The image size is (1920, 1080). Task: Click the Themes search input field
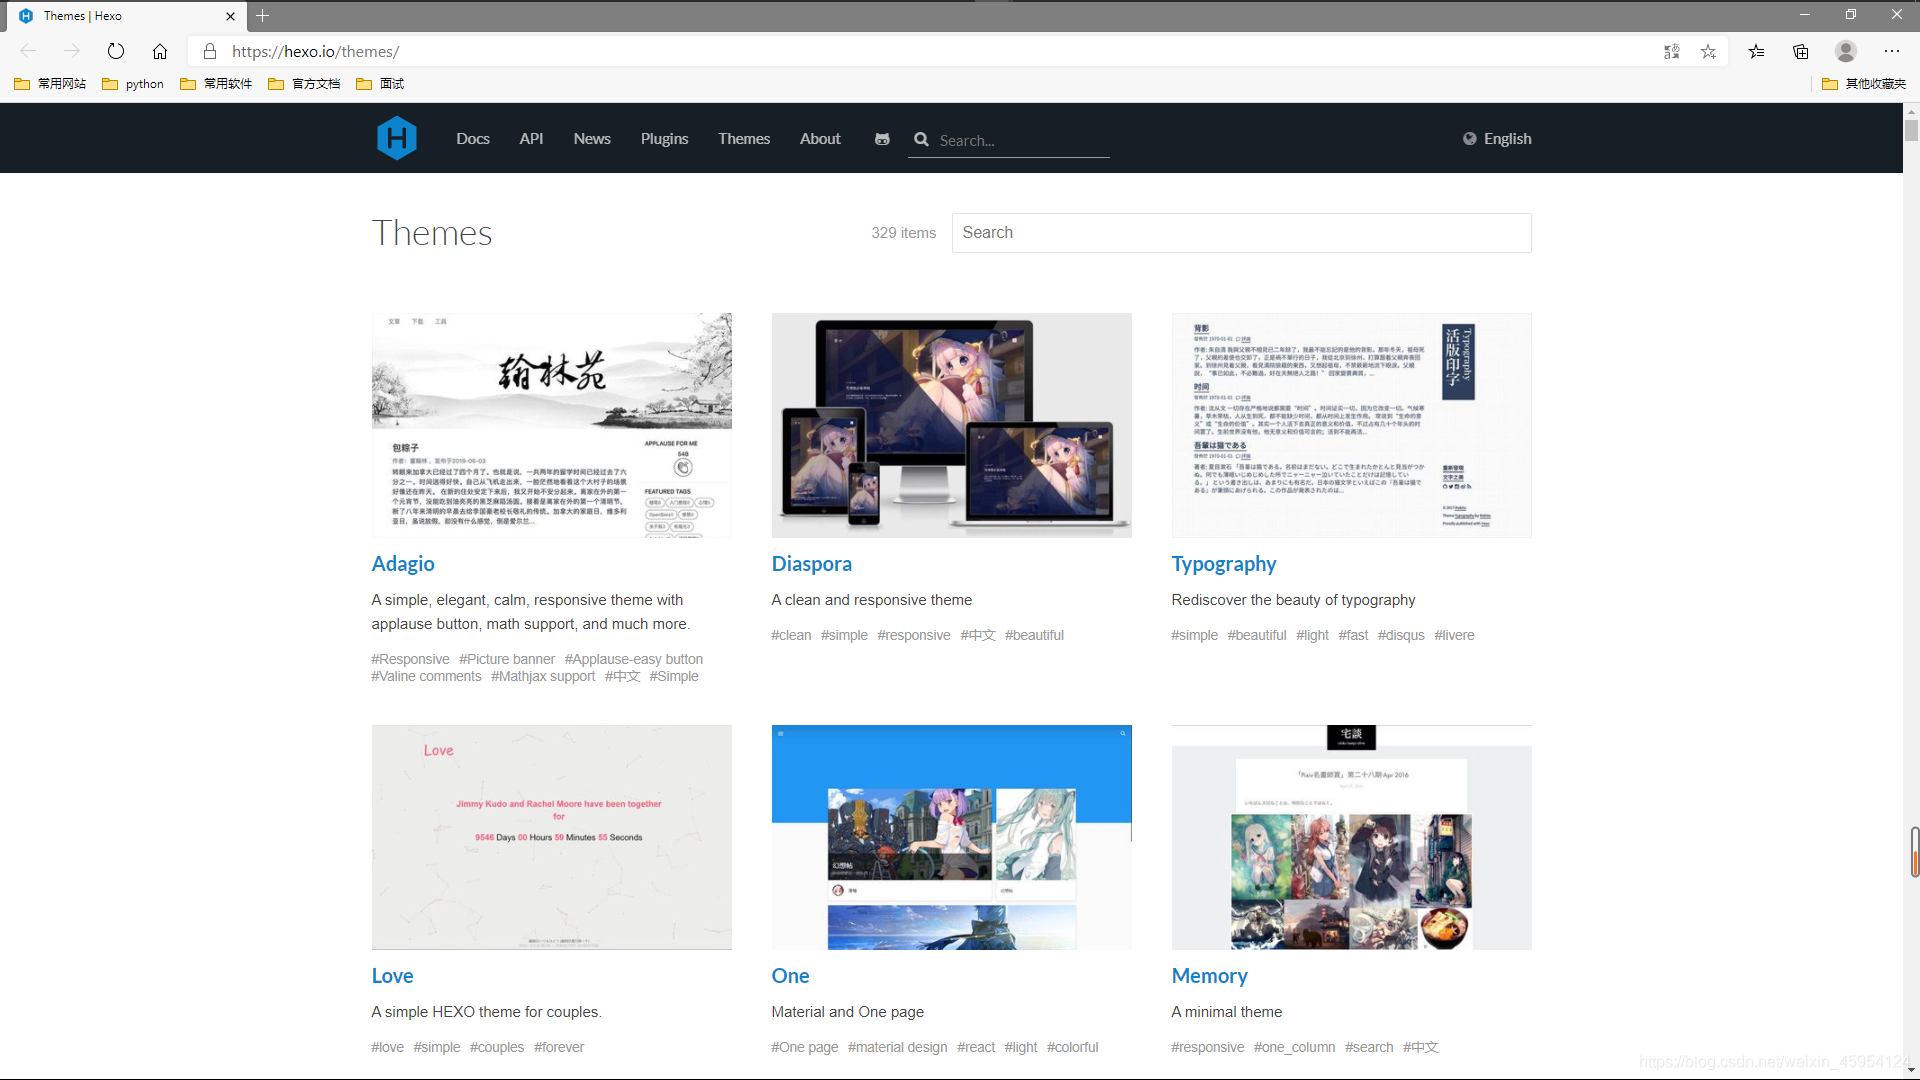(x=1240, y=233)
